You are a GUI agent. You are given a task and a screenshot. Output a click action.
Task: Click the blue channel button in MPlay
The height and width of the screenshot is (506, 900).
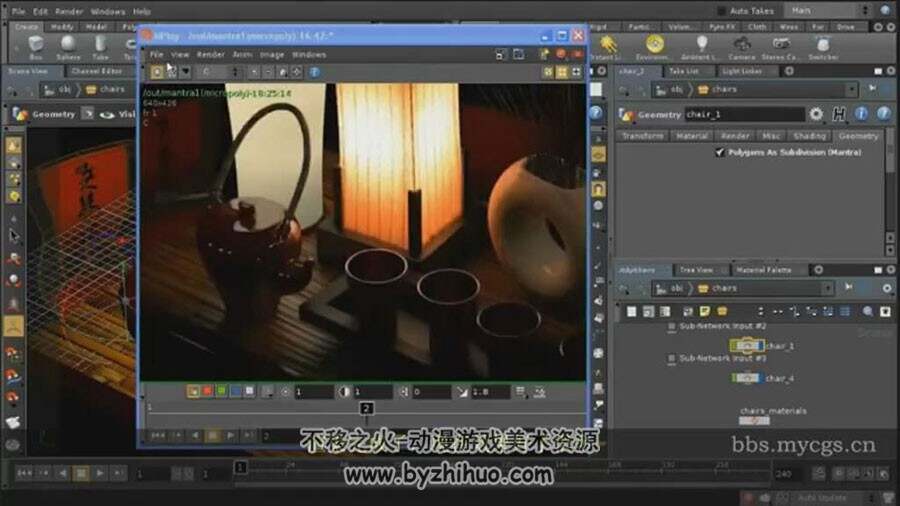(x=235, y=391)
